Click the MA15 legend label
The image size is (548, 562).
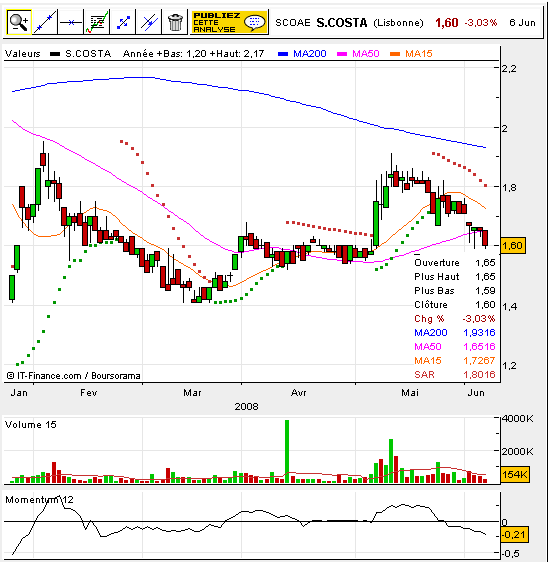coord(419,54)
